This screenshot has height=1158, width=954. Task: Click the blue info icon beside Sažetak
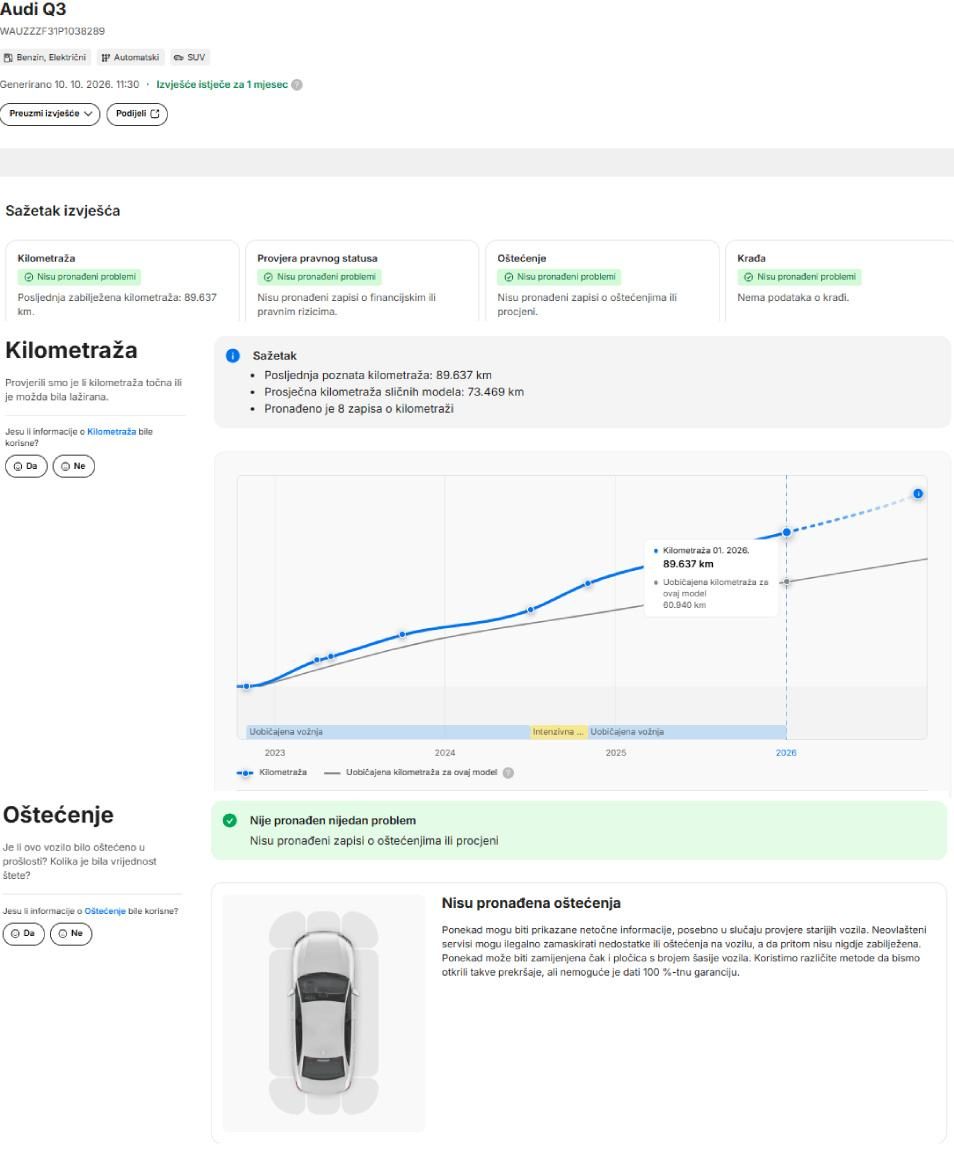(x=233, y=356)
